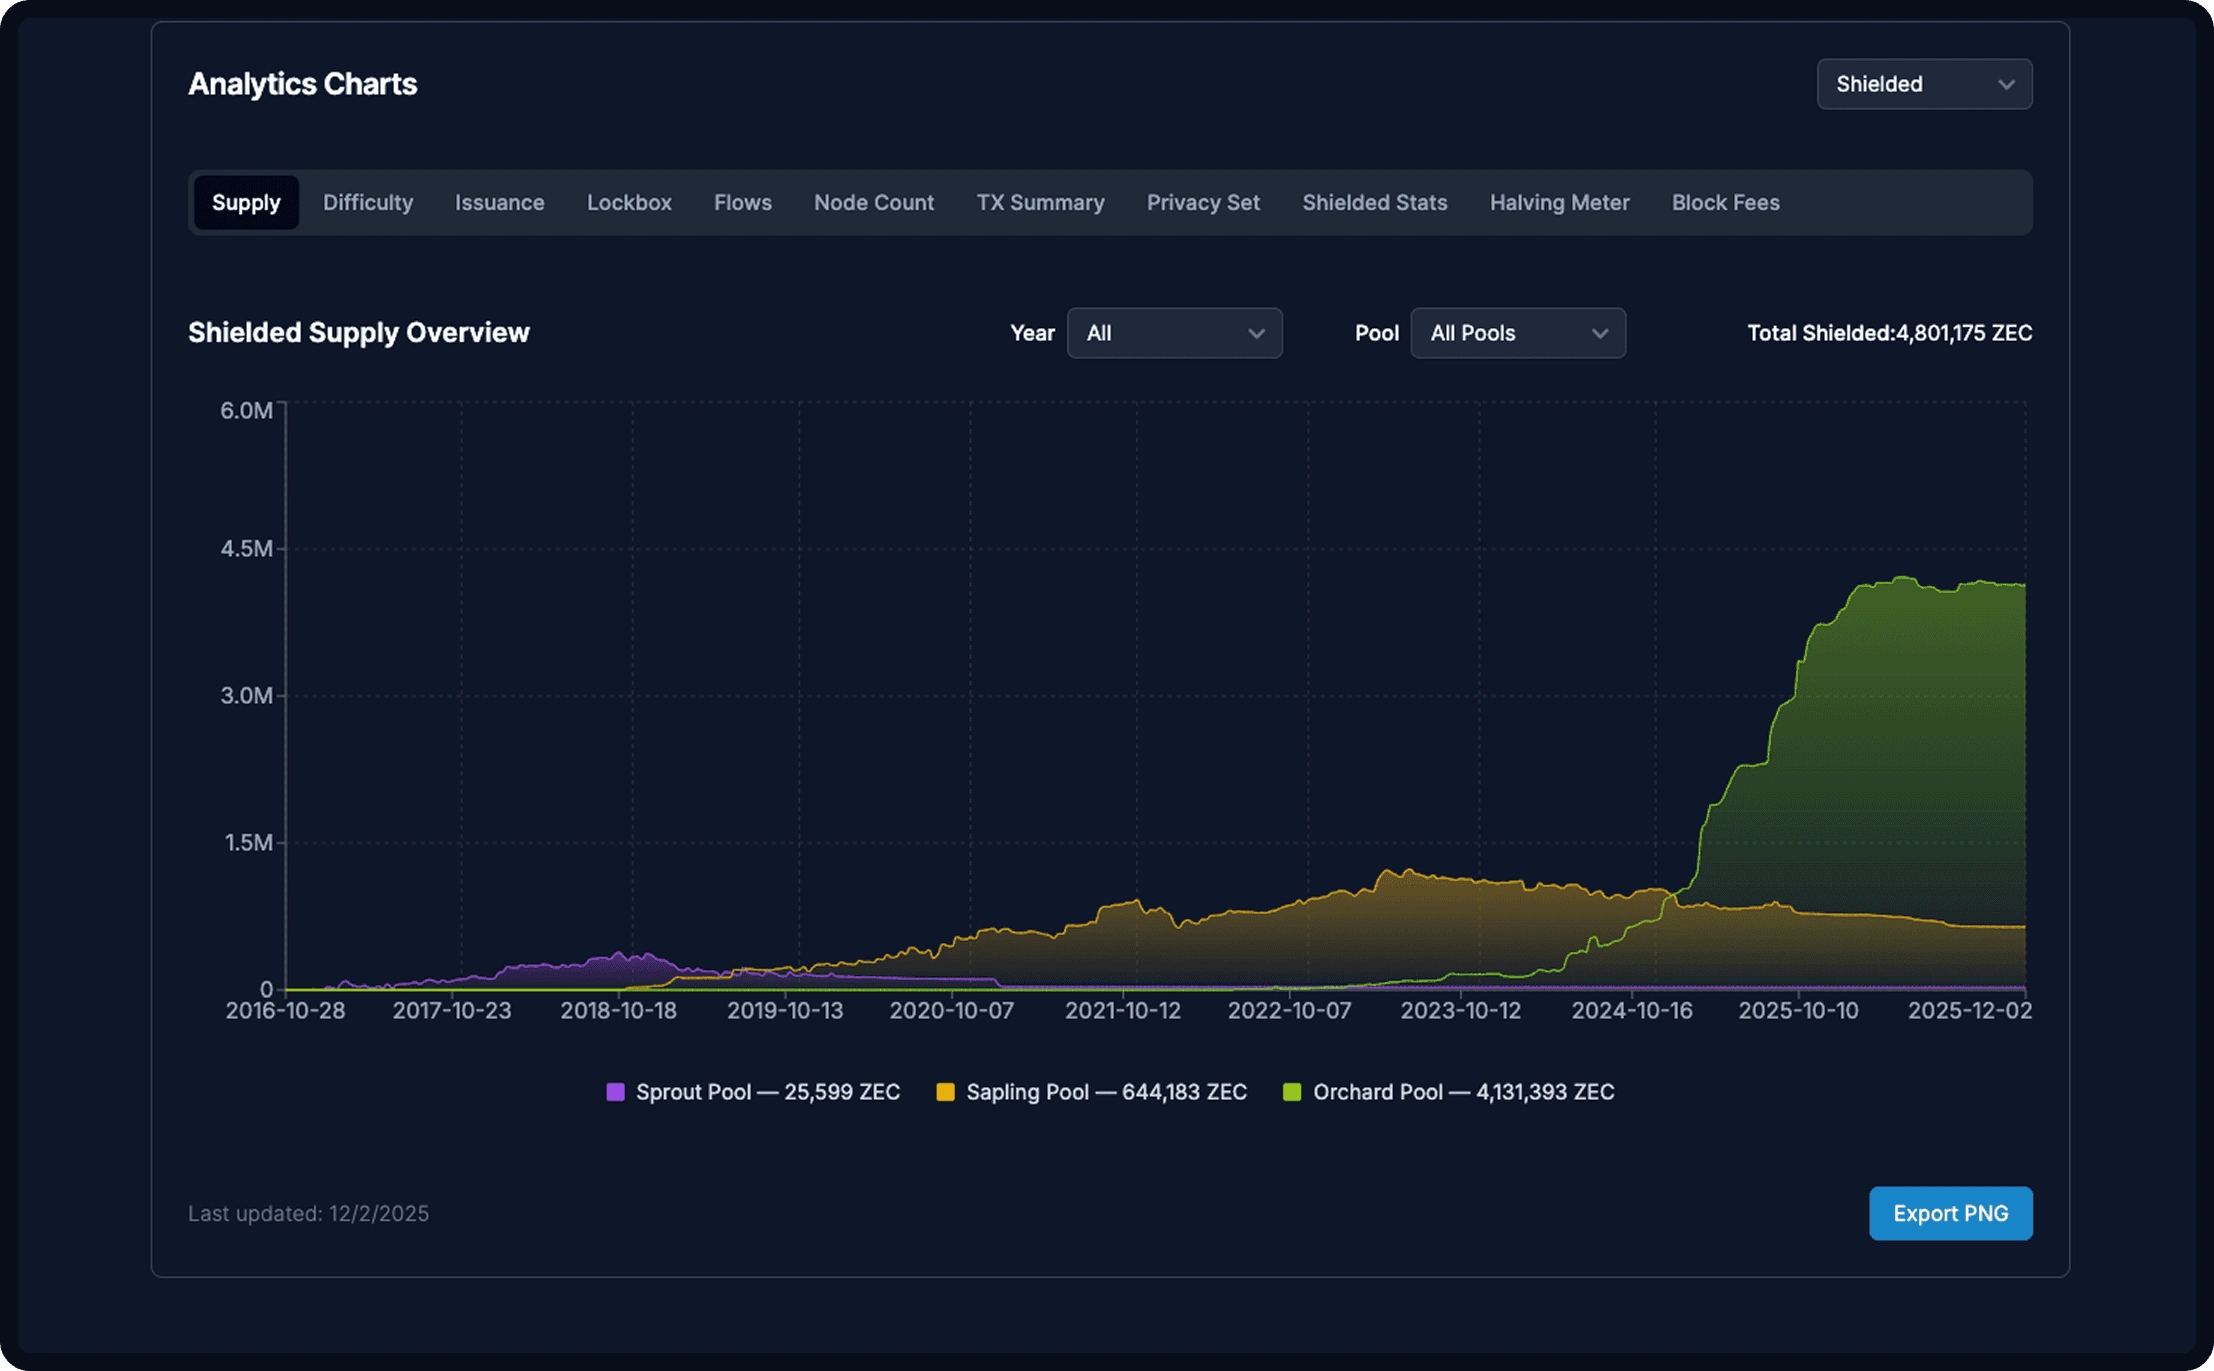Open the Block Fees tab
This screenshot has height=1371, width=2214.
pos(1725,203)
